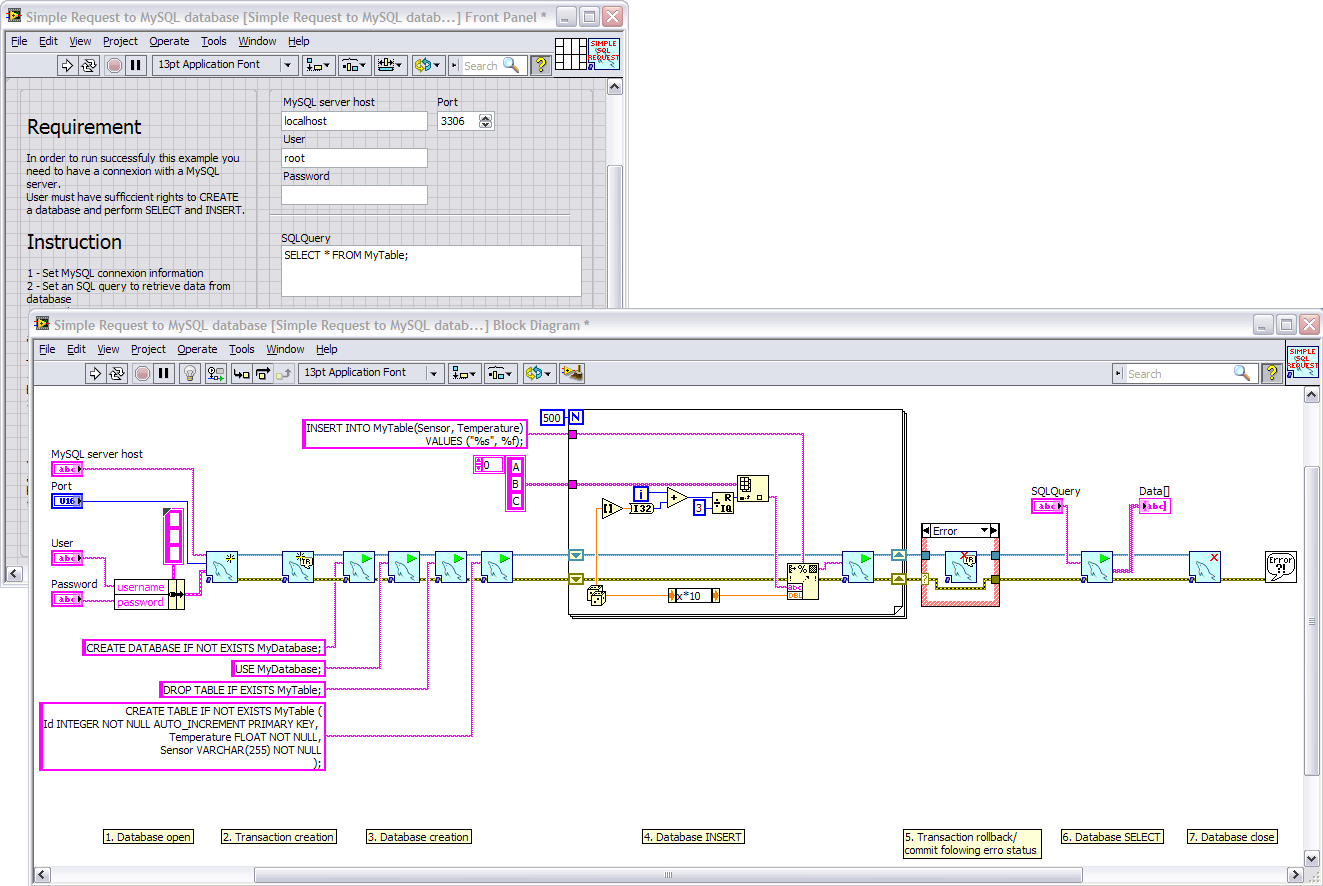
Task: Select the SQLQuery text input on front panel
Action: [430, 268]
